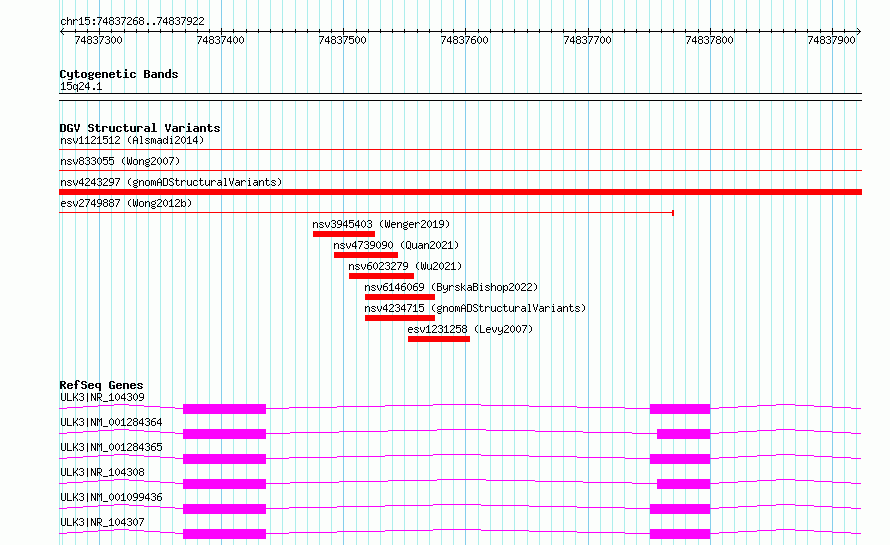Open variant esv2749887 (Wong2012b) label

pos(126,203)
